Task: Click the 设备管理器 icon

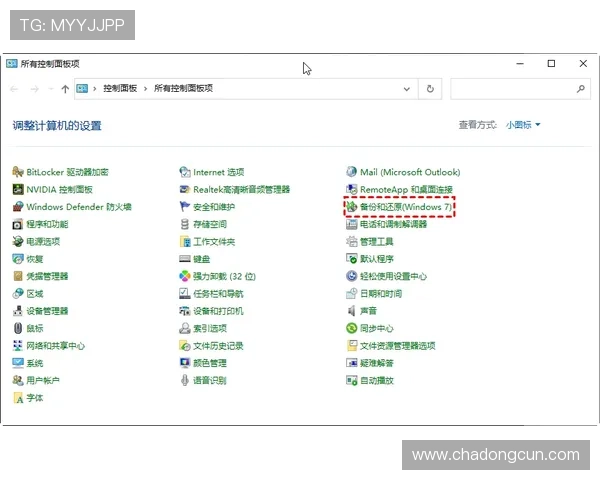Action: coord(18,311)
